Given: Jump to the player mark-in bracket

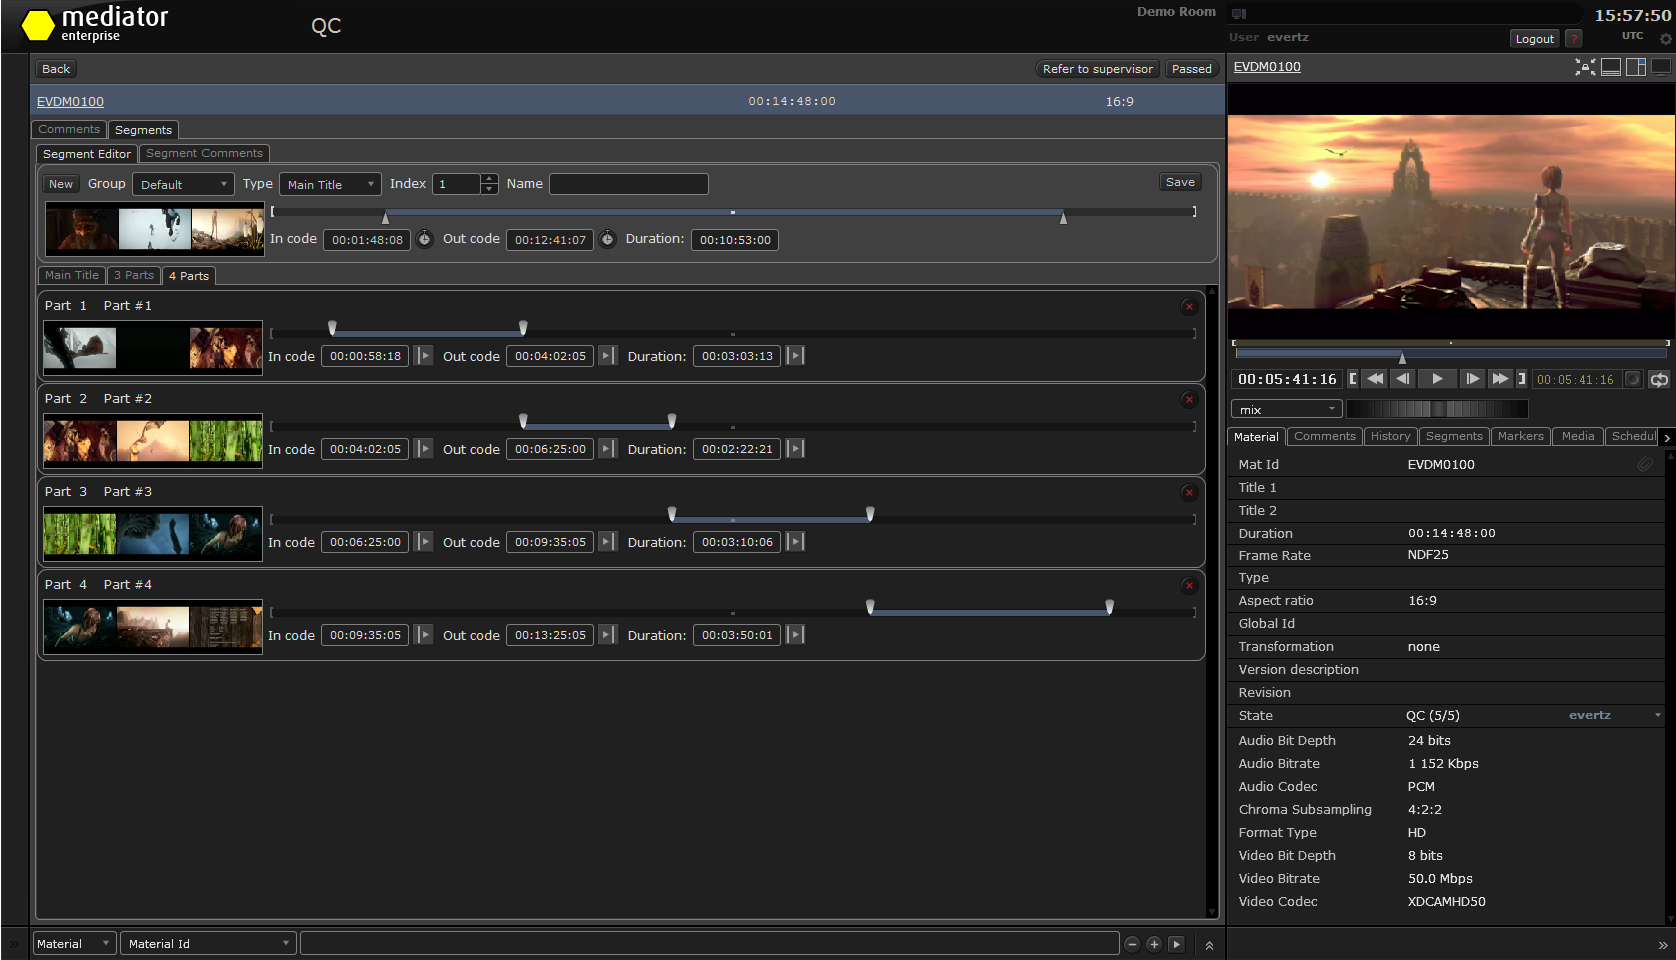Looking at the screenshot, I should pyautogui.click(x=1353, y=379).
